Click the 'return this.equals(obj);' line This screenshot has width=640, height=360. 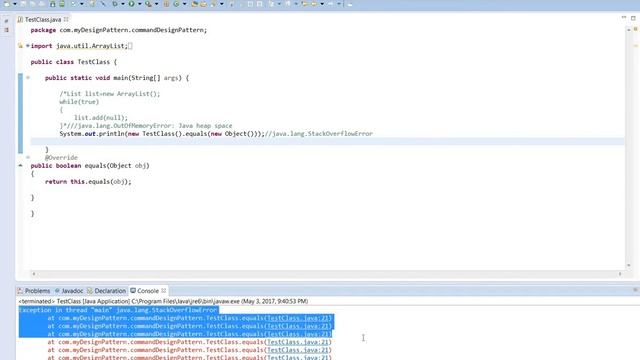88,182
